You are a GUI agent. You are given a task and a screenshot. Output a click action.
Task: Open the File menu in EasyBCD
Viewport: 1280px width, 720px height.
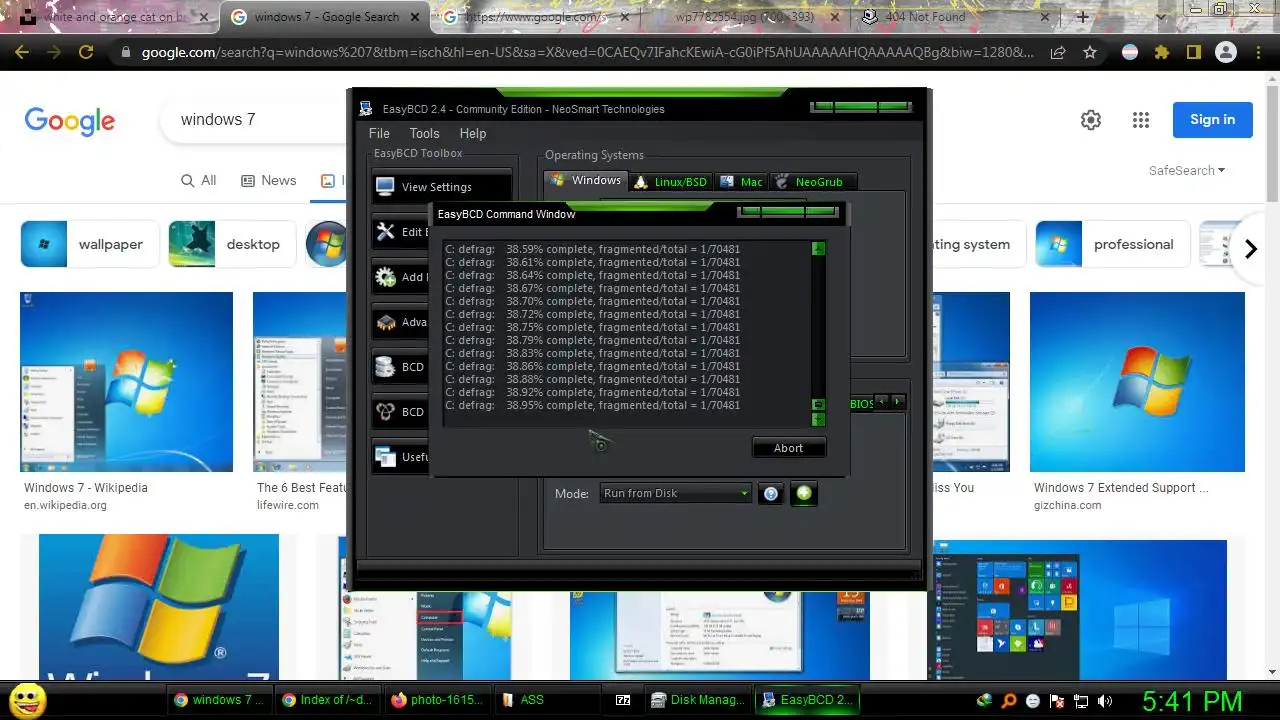[379, 133]
